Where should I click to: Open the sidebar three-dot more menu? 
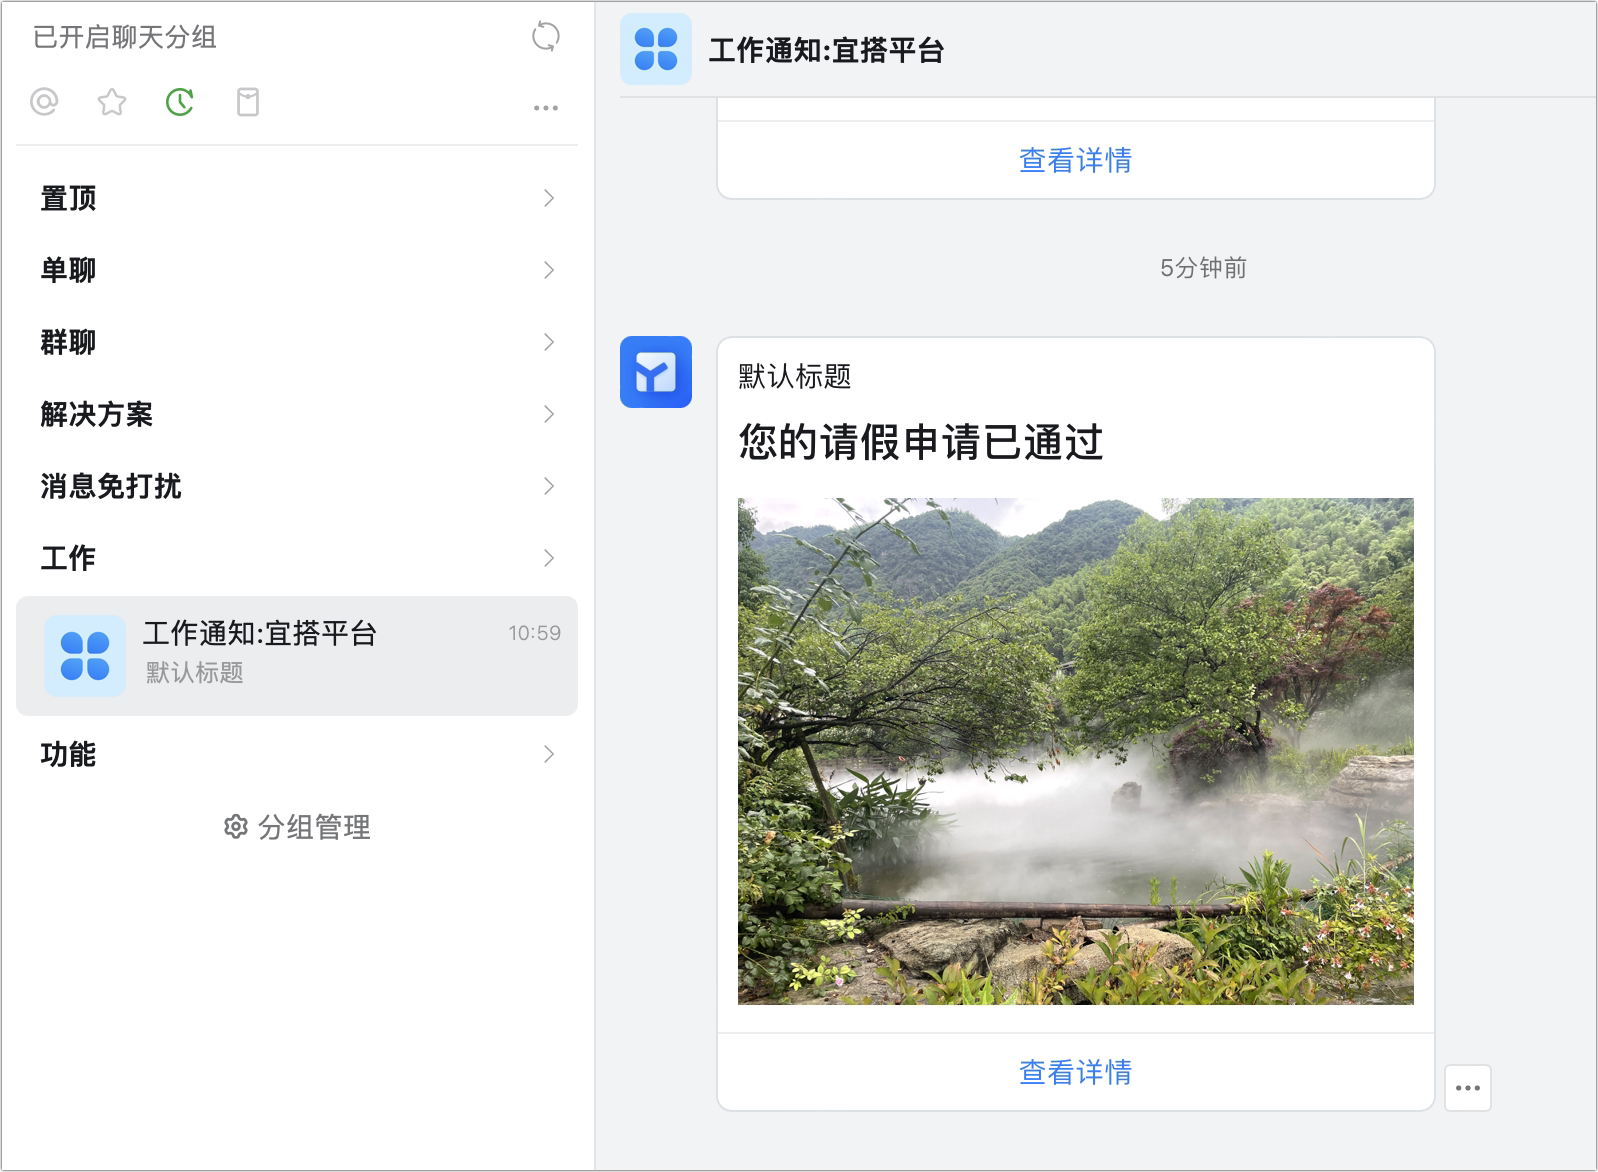click(546, 107)
